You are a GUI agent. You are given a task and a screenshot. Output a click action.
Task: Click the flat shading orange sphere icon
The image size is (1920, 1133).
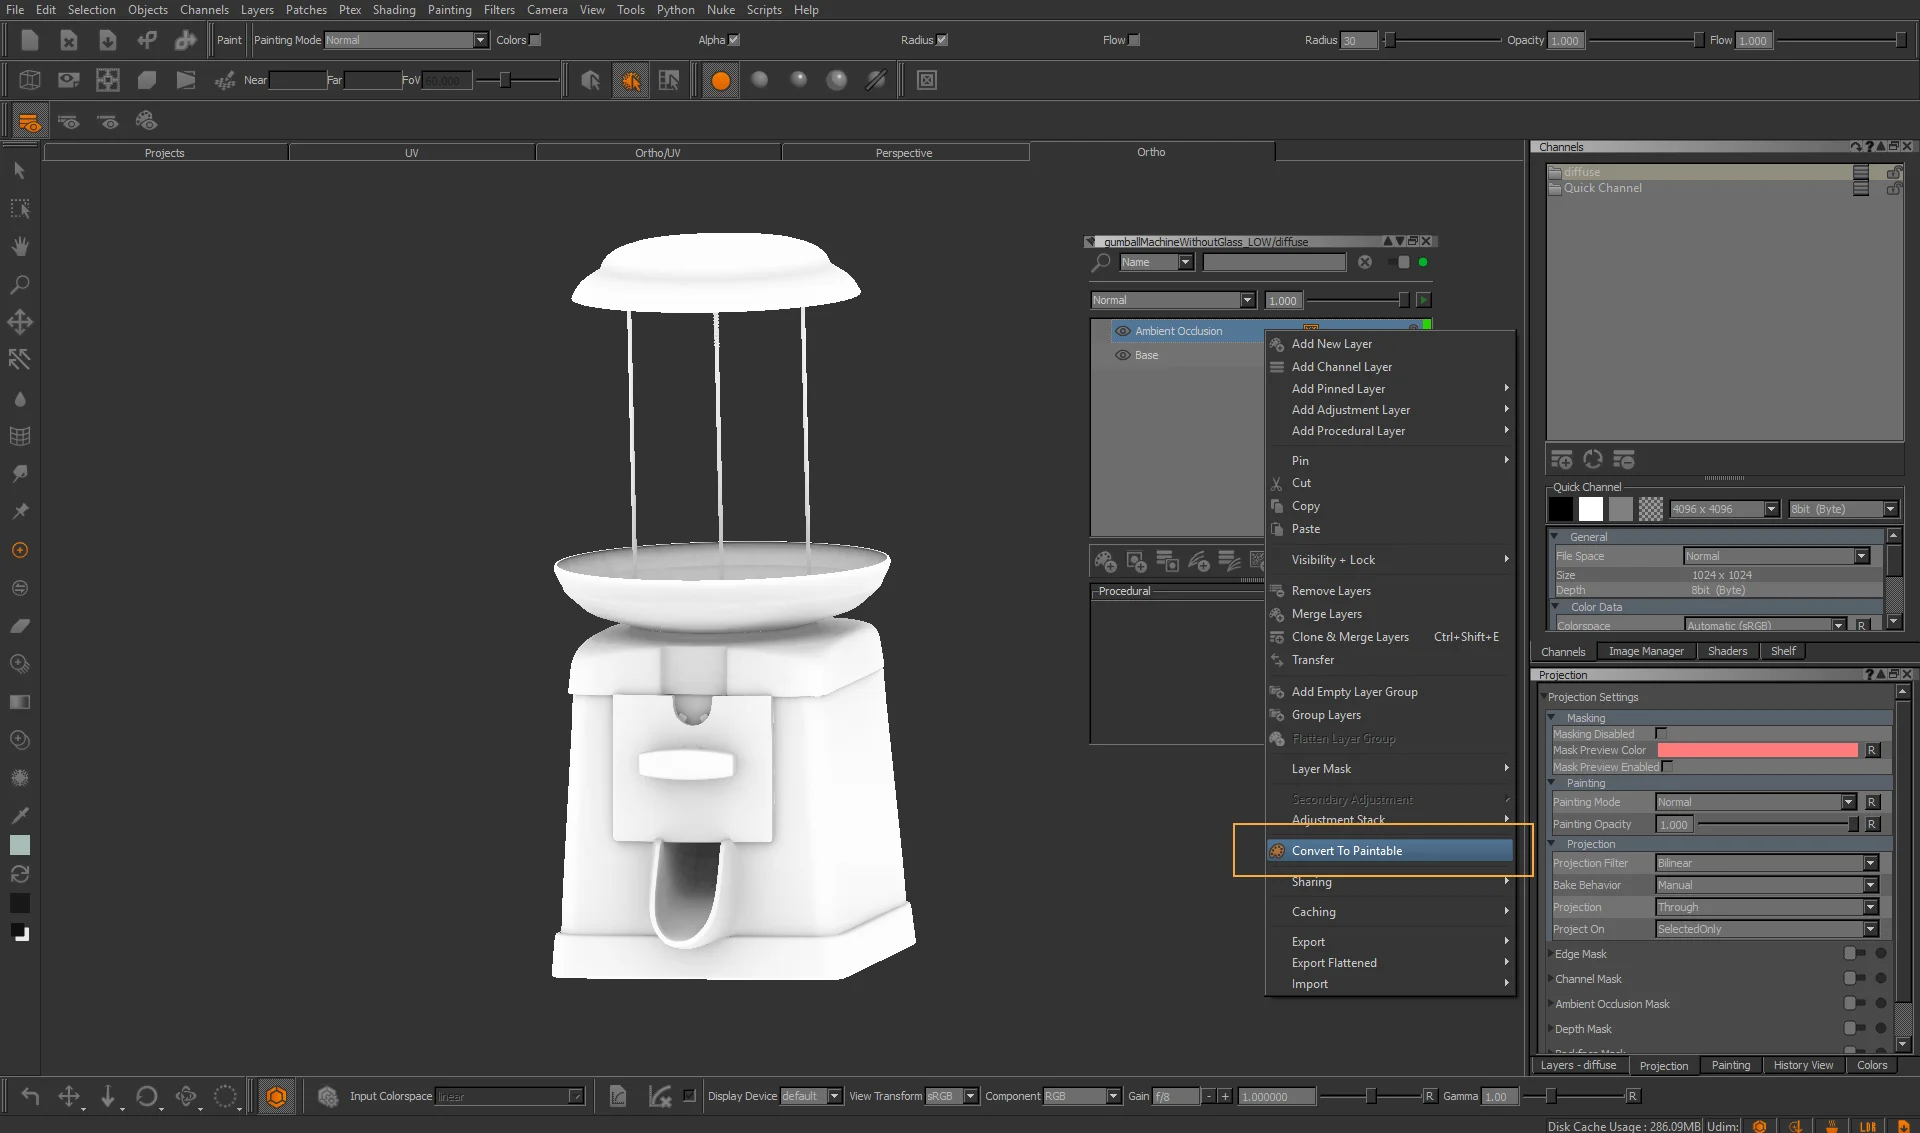point(720,81)
